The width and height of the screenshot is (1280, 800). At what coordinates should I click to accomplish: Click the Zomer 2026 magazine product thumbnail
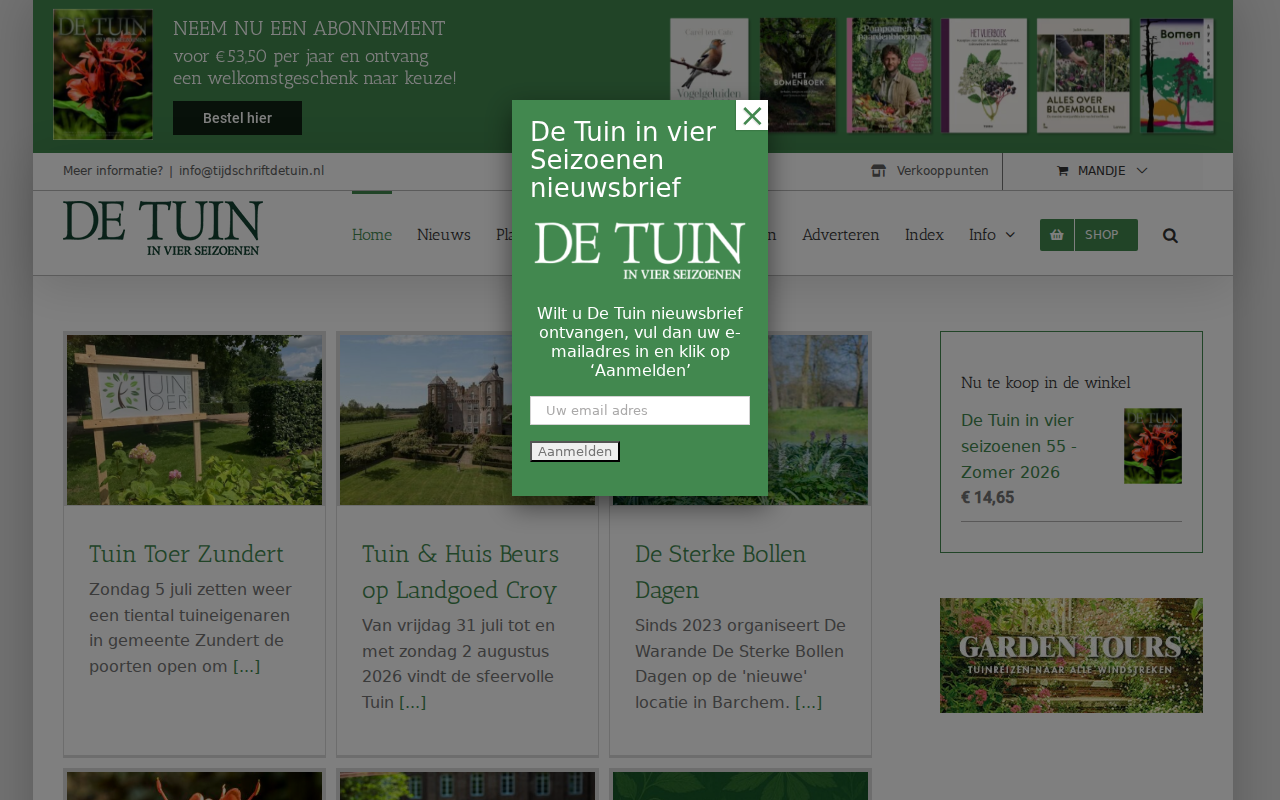1153,446
